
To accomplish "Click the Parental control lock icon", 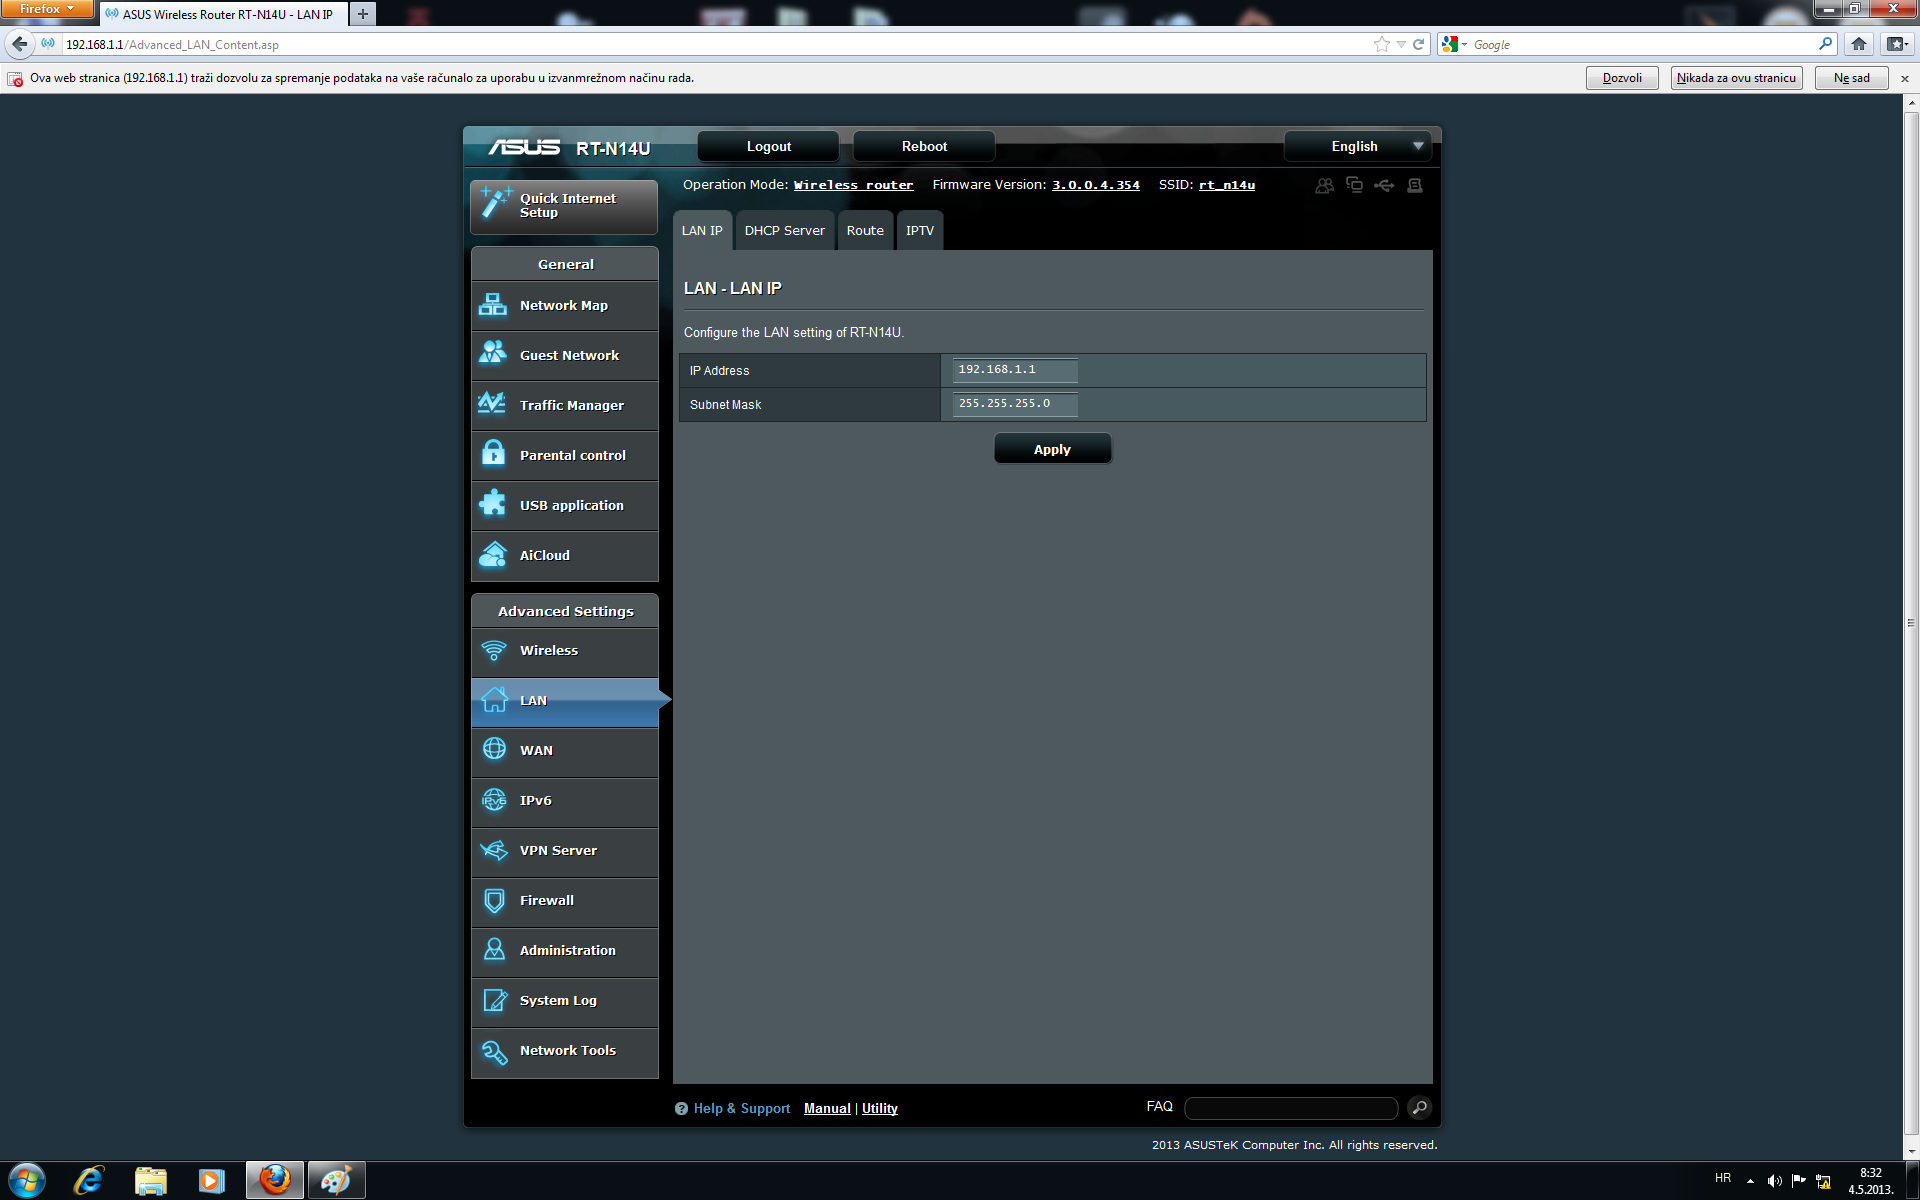I will coord(493,452).
